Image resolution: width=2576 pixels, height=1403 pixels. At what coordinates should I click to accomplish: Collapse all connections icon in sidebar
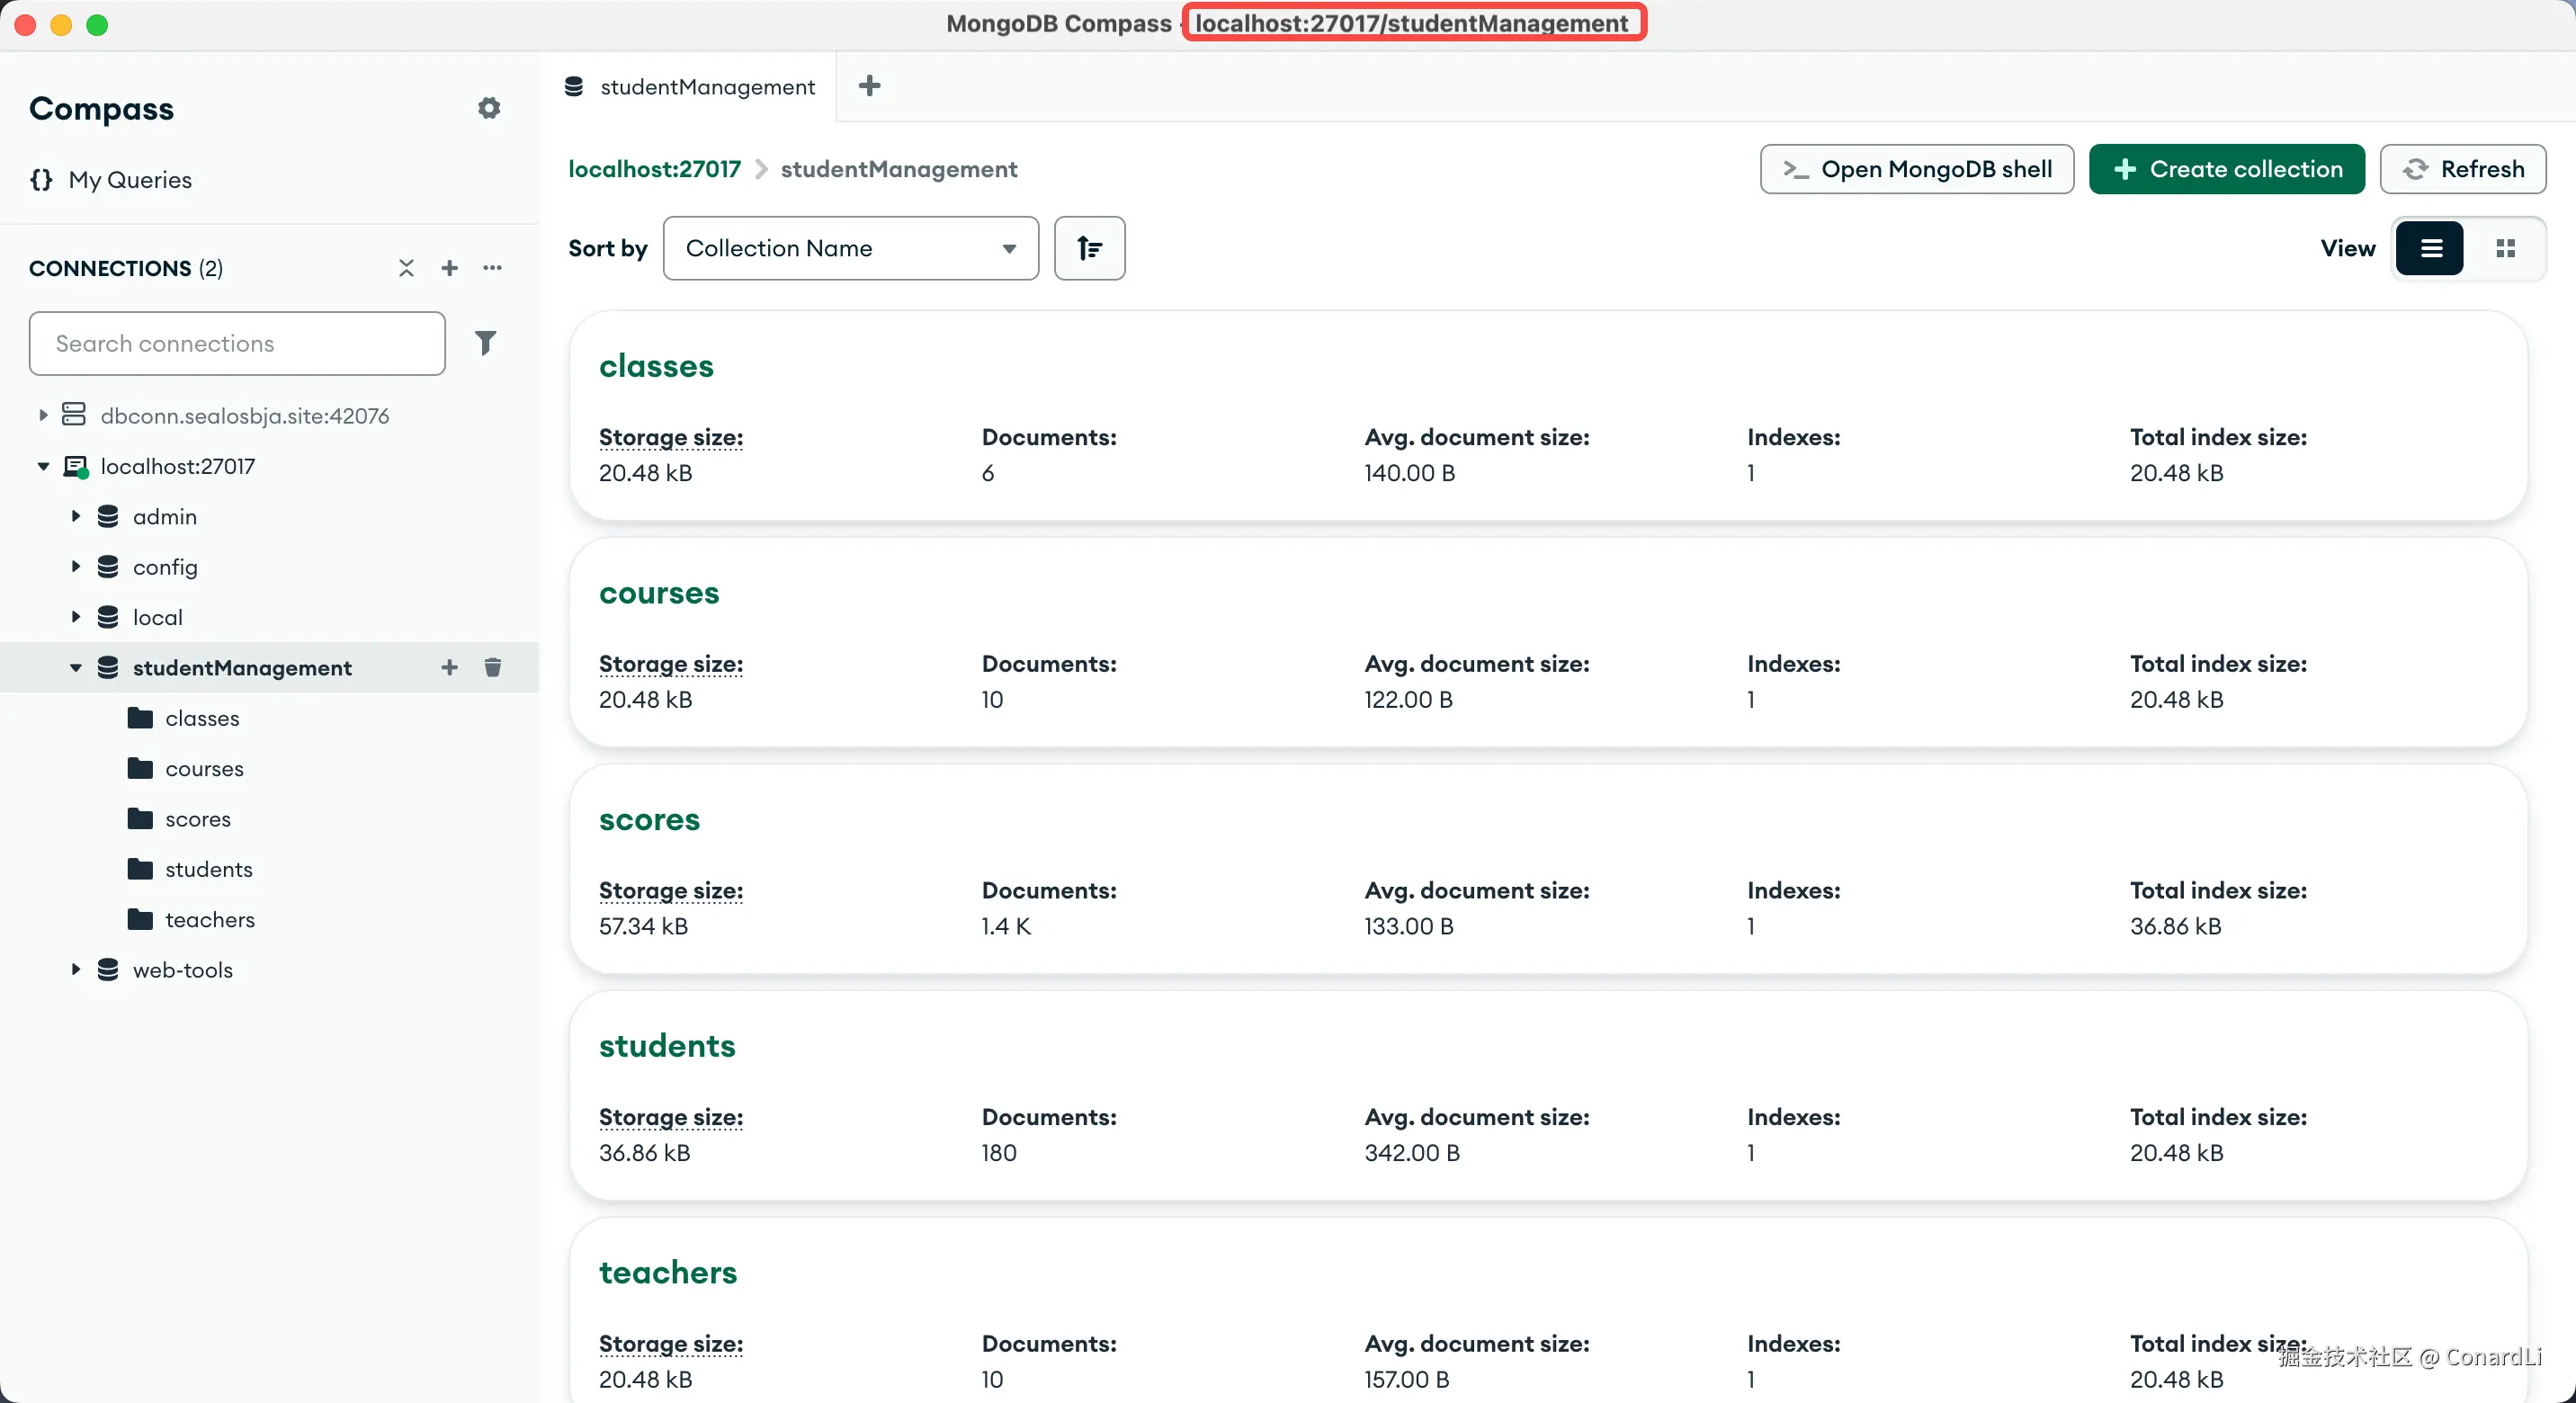406,268
